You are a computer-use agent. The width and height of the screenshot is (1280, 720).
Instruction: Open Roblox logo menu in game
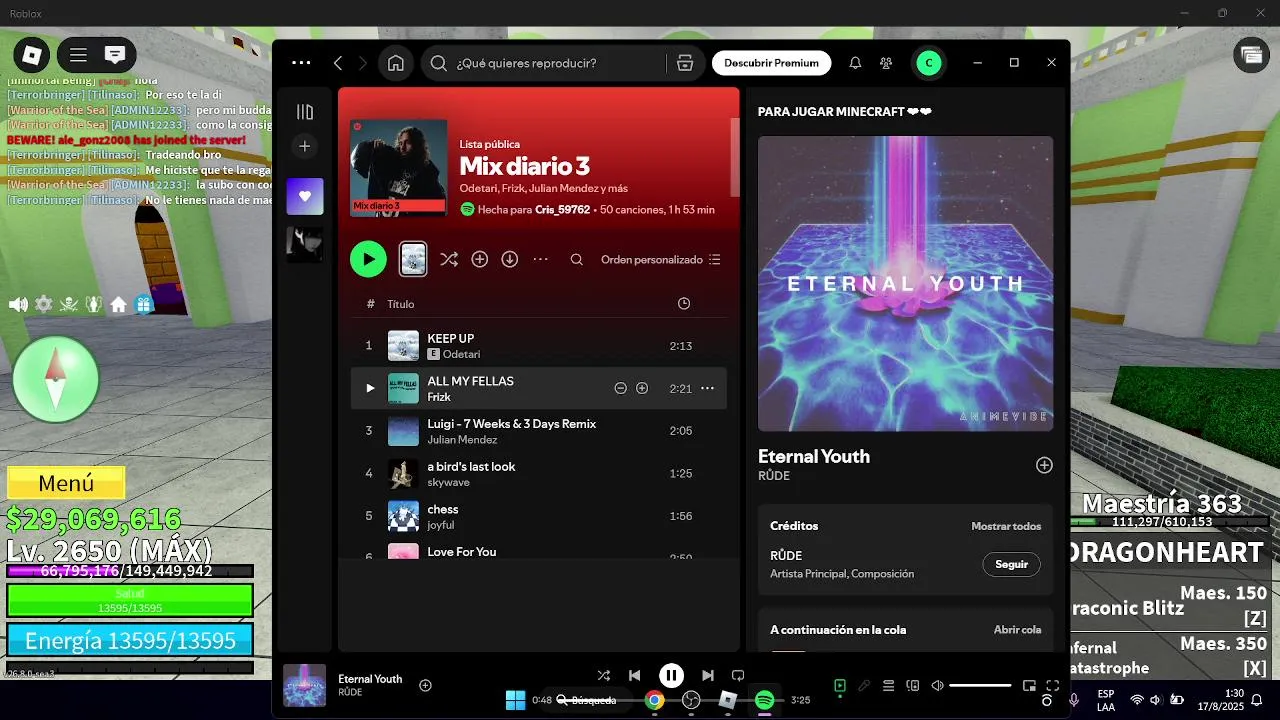[x=32, y=55]
